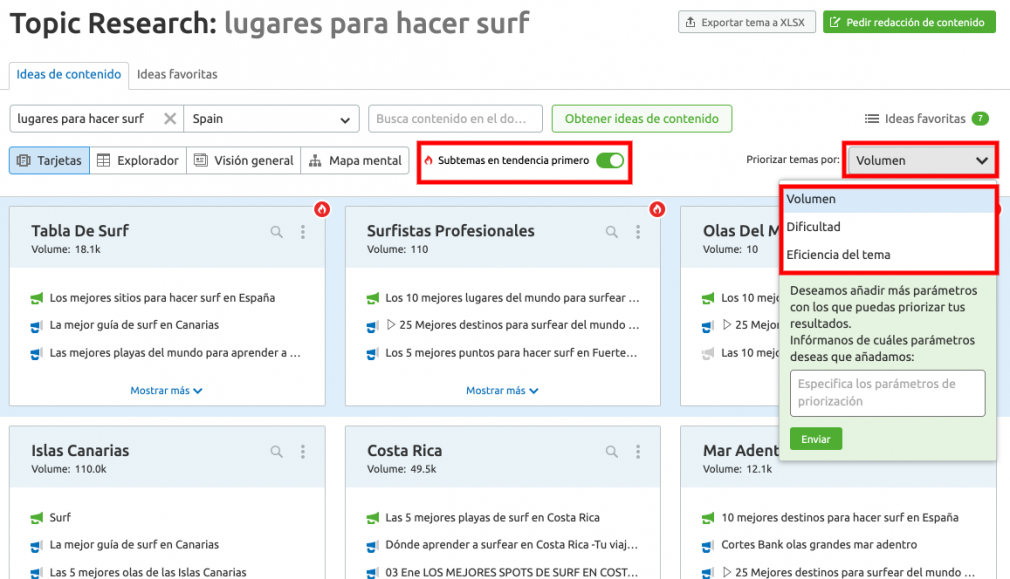The height and width of the screenshot is (579, 1010).
Task: Click 'Obtener ideas de contenido' button
Action: coord(642,119)
